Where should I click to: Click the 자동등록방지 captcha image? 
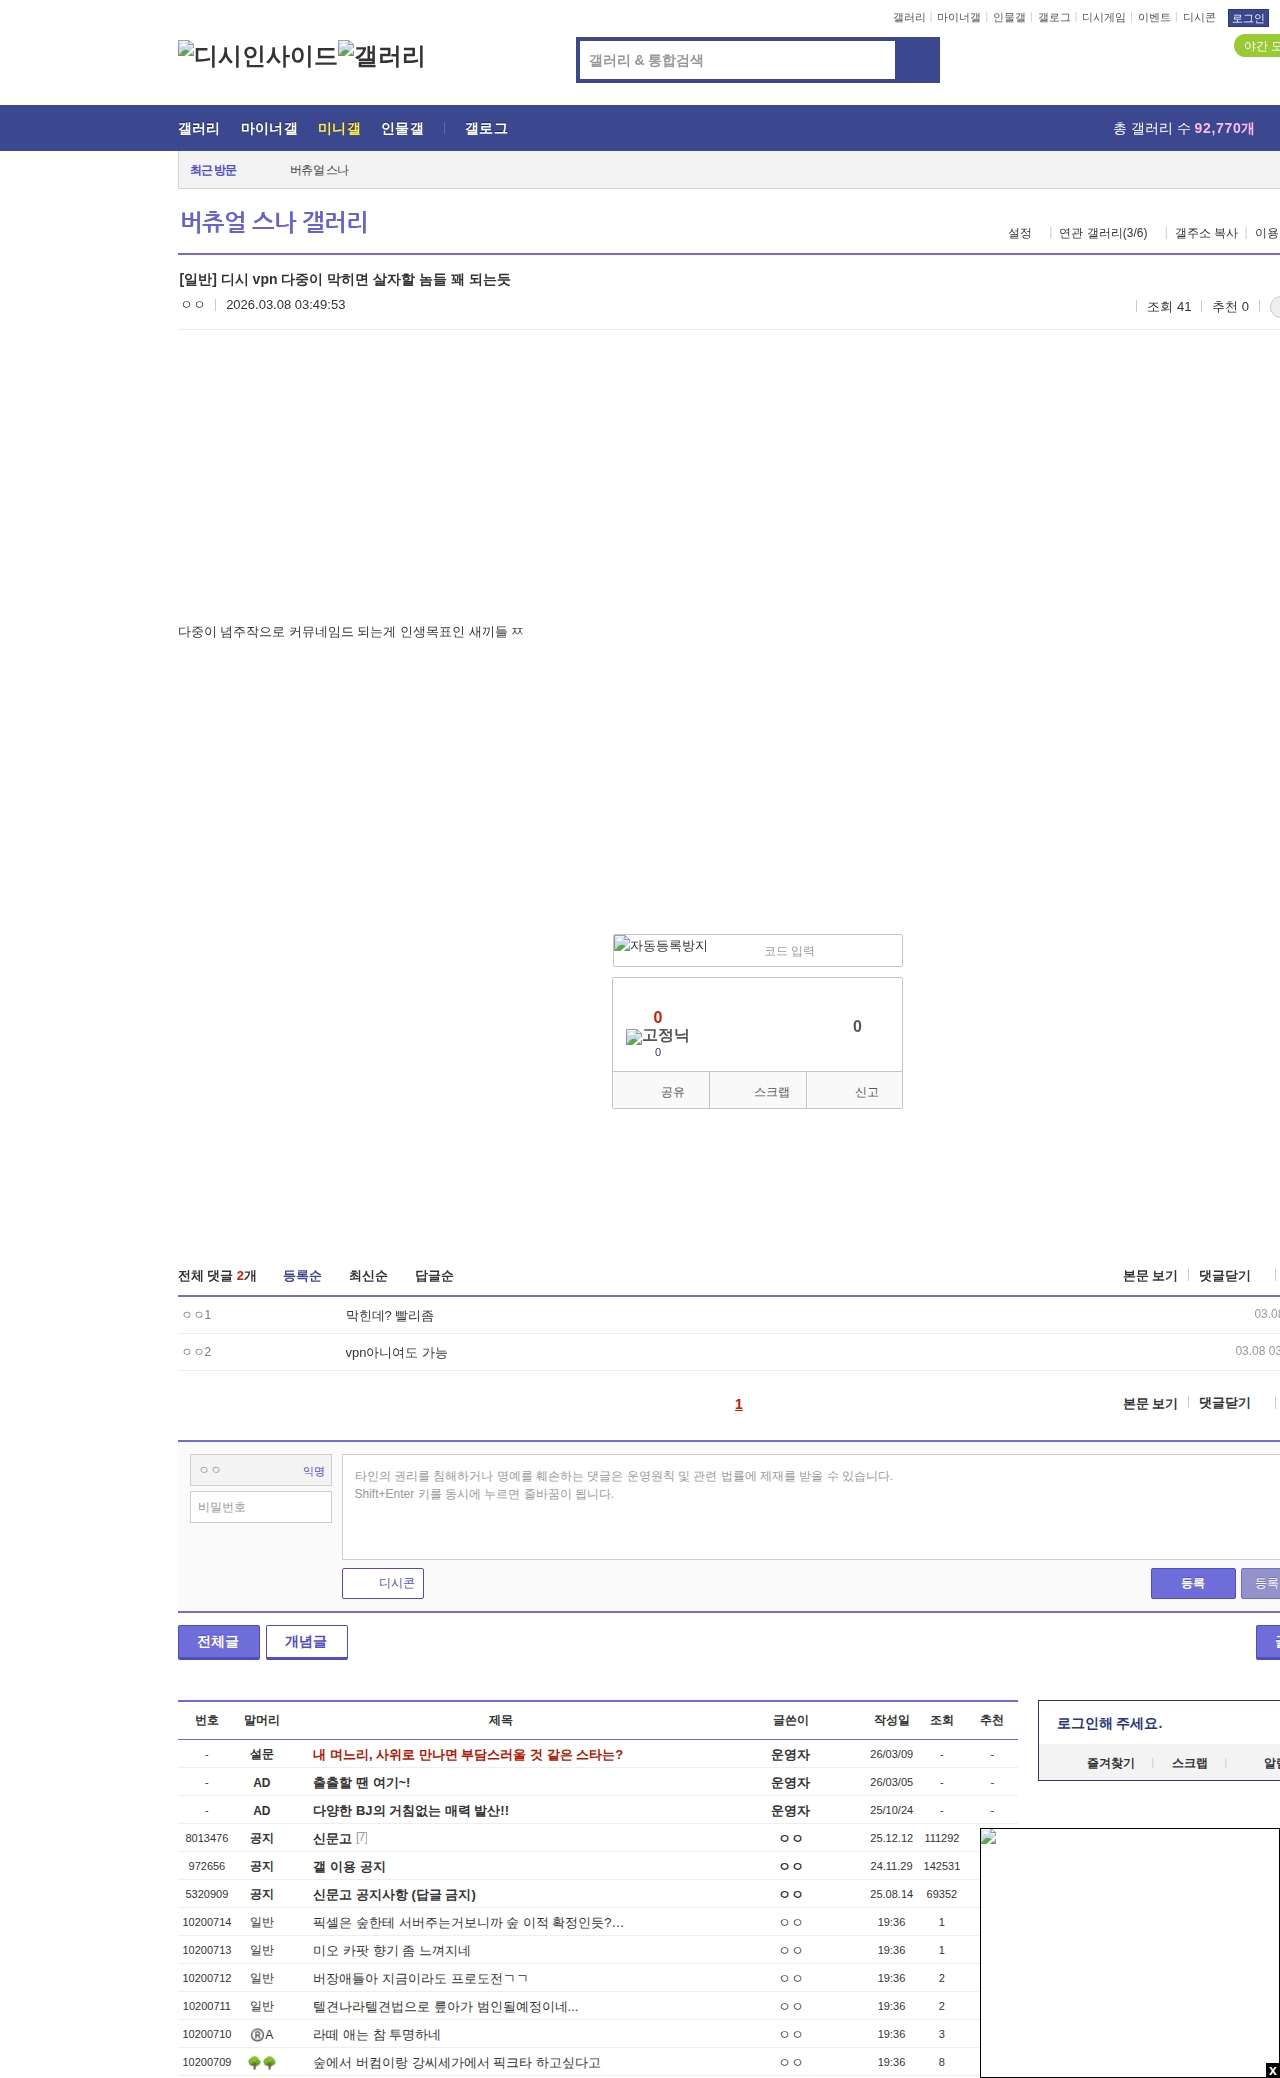tap(661, 945)
